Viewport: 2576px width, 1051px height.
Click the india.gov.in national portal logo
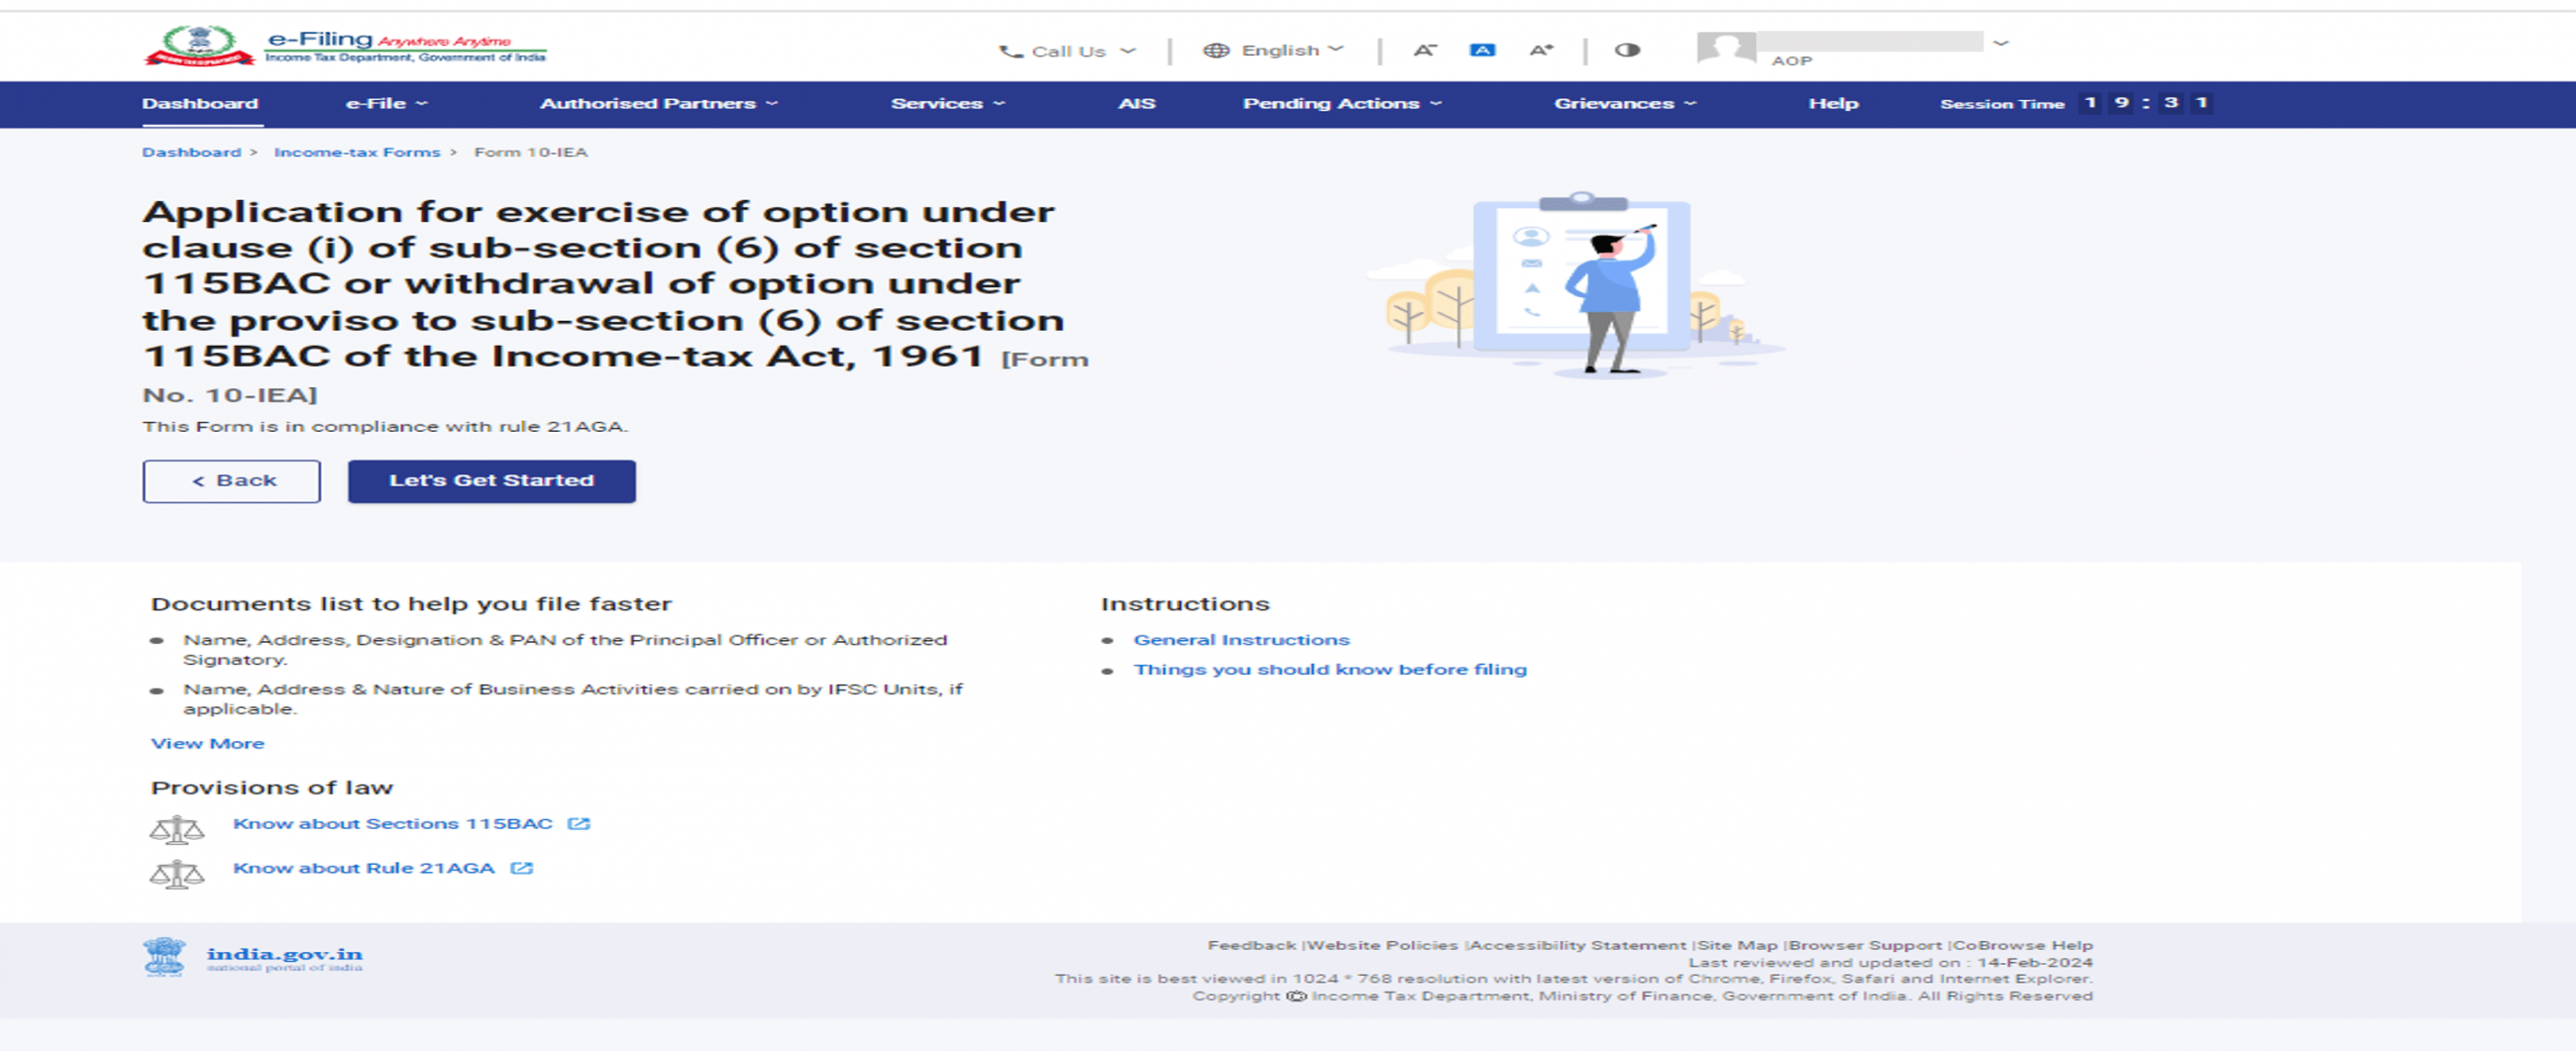point(253,957)
